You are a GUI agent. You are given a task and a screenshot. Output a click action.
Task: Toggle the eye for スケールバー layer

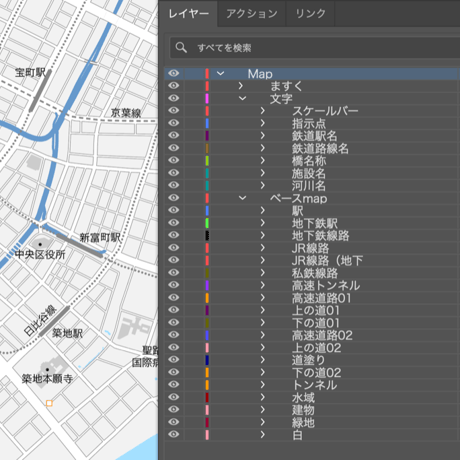(x=174, y=111)
